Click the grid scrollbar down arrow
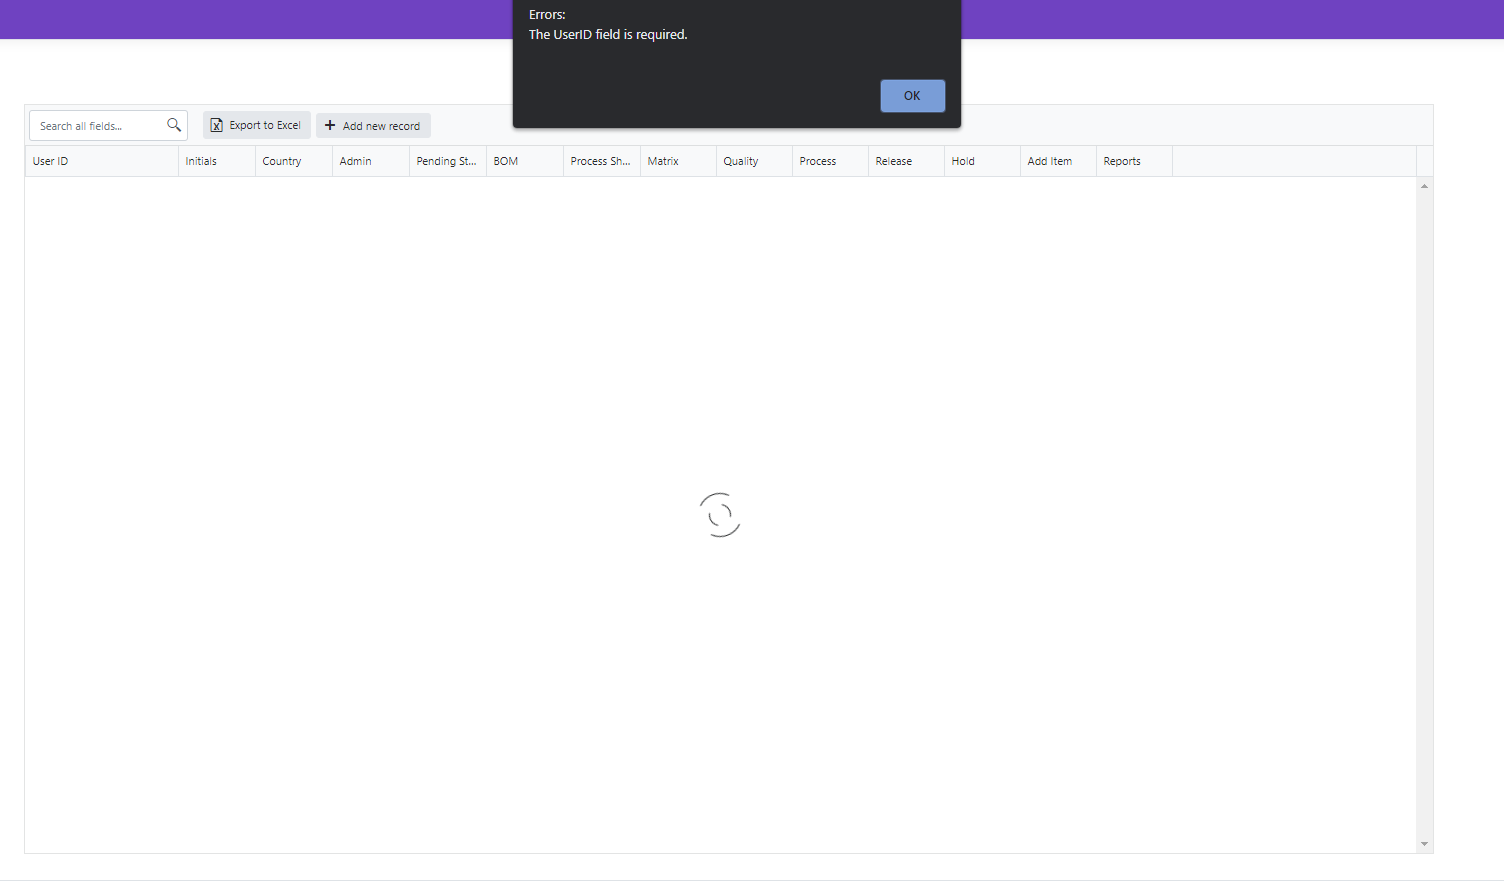This screenshot has height=890, width=1504. (x=1424, y=844)
